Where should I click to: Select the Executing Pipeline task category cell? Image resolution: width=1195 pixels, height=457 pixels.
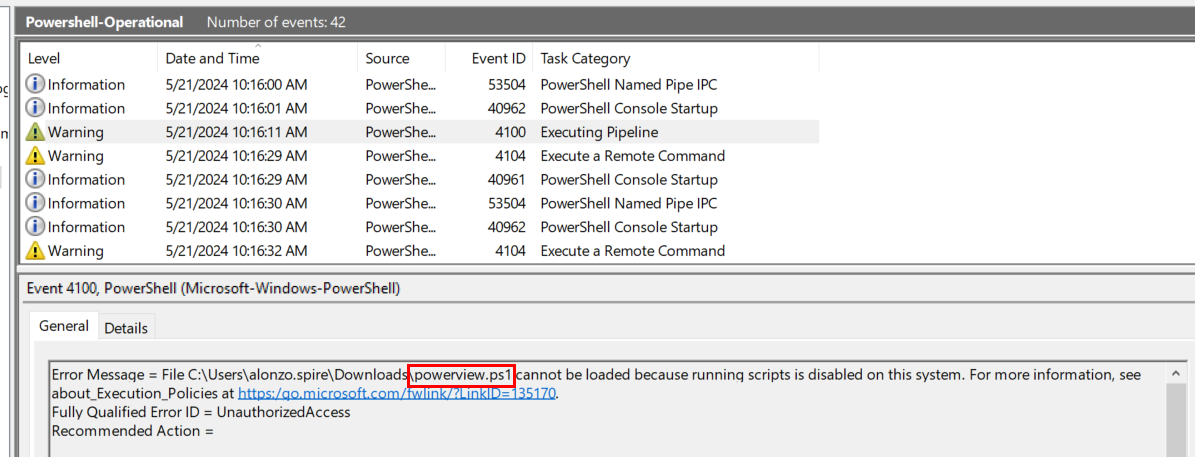(x=599, y=132)
